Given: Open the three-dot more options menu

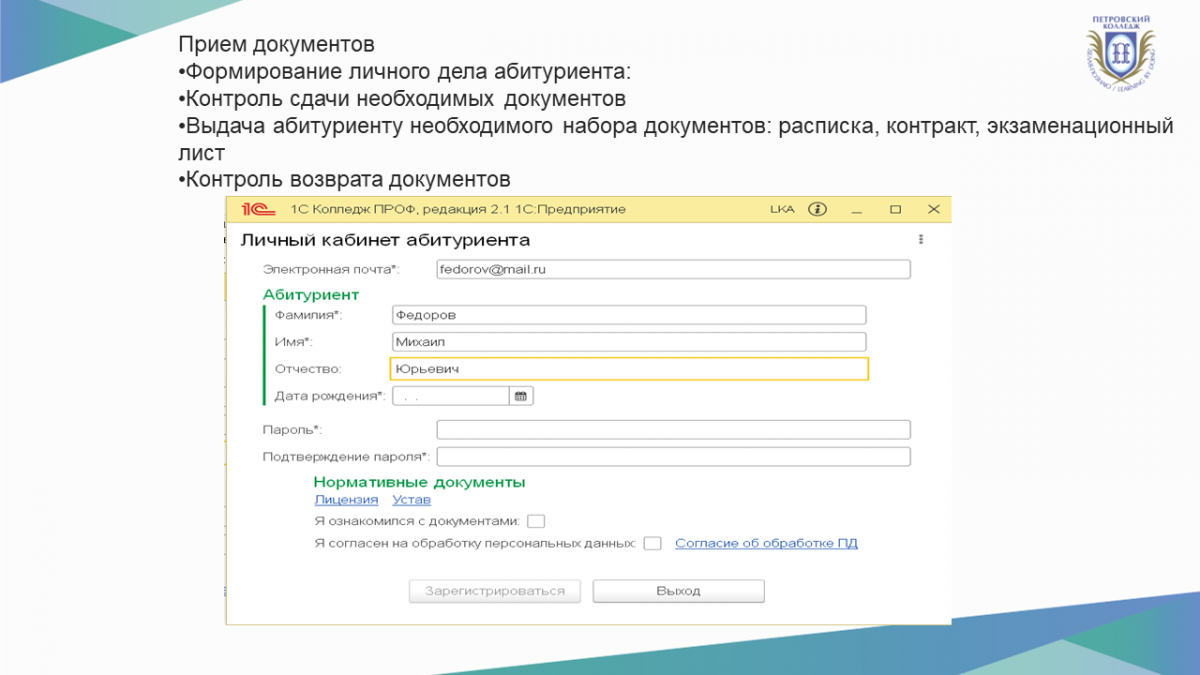Looking at the screenshot, I should (920, 240).
